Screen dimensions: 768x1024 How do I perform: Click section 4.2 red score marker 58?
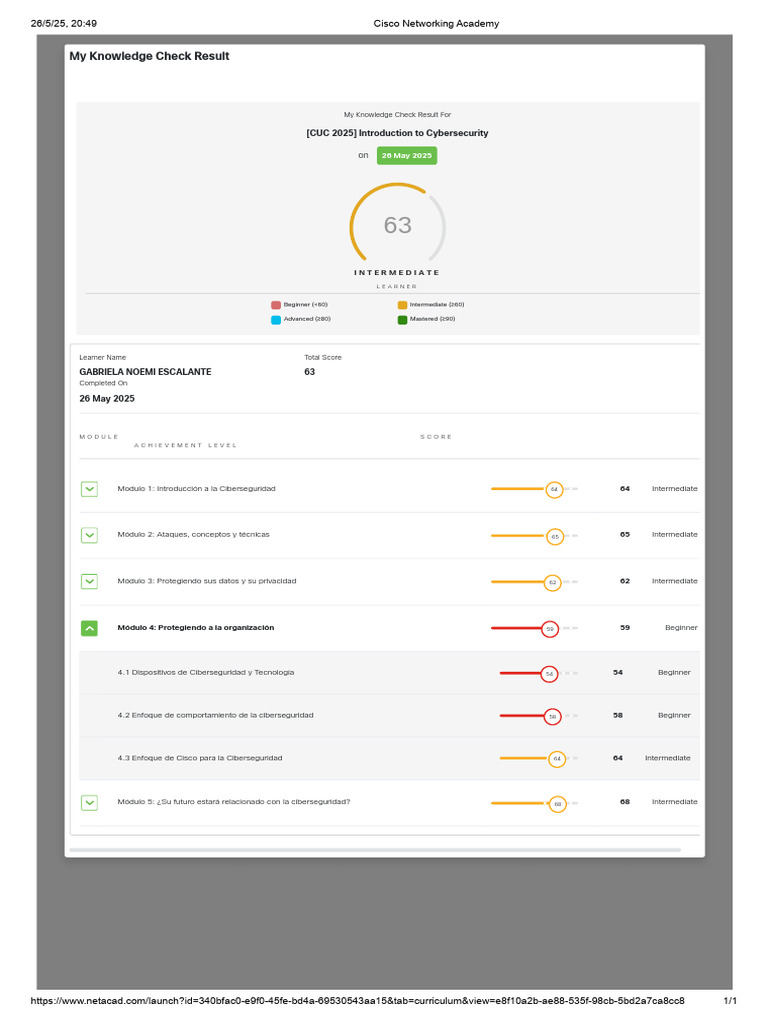click(552, 717)
